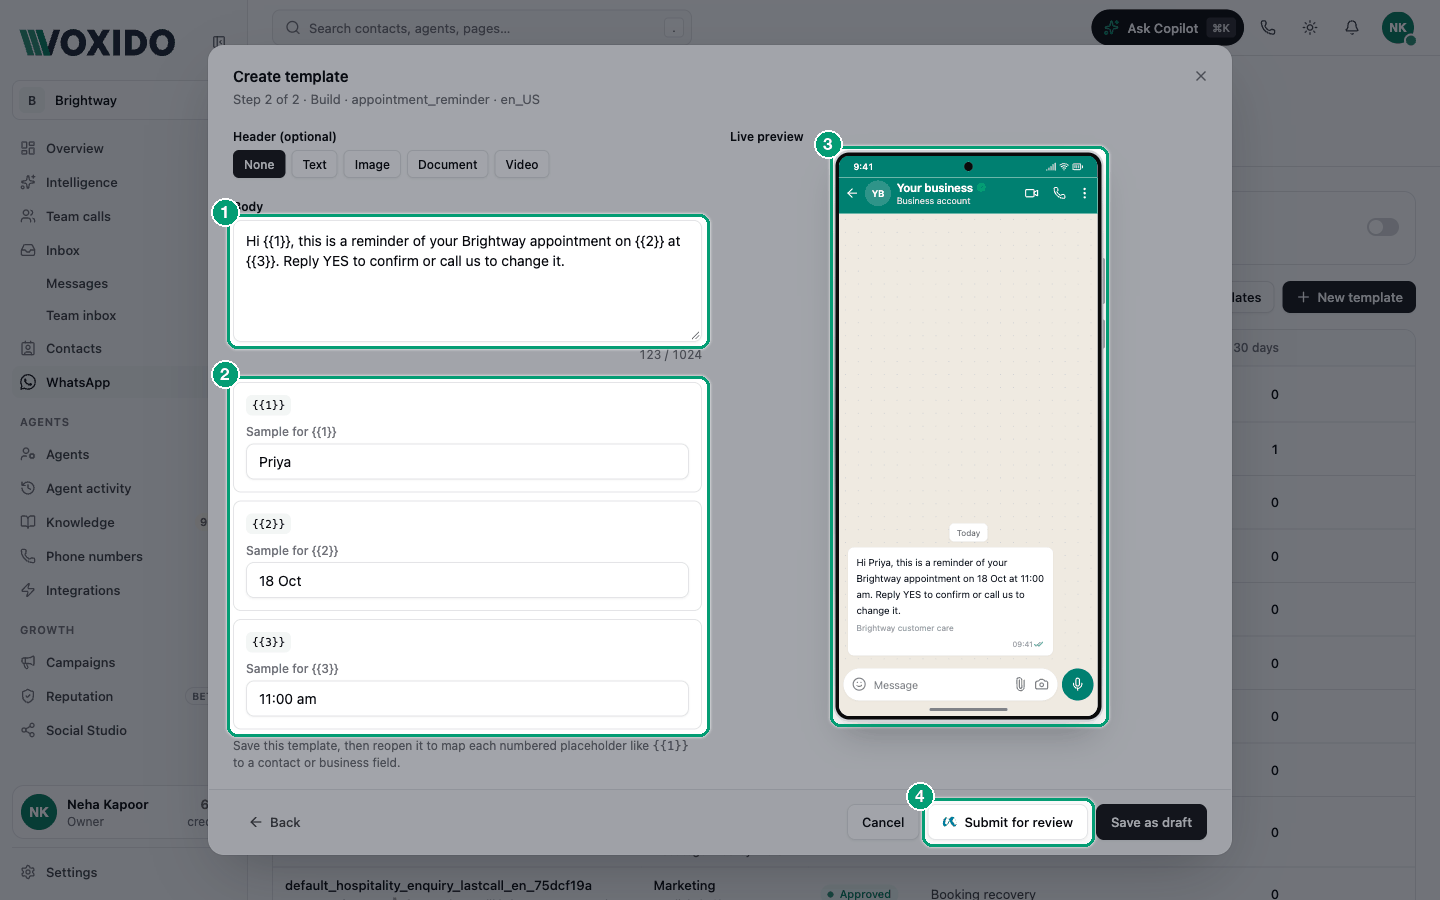Edit the sample field containing 11:00 am

coord(467,699)
